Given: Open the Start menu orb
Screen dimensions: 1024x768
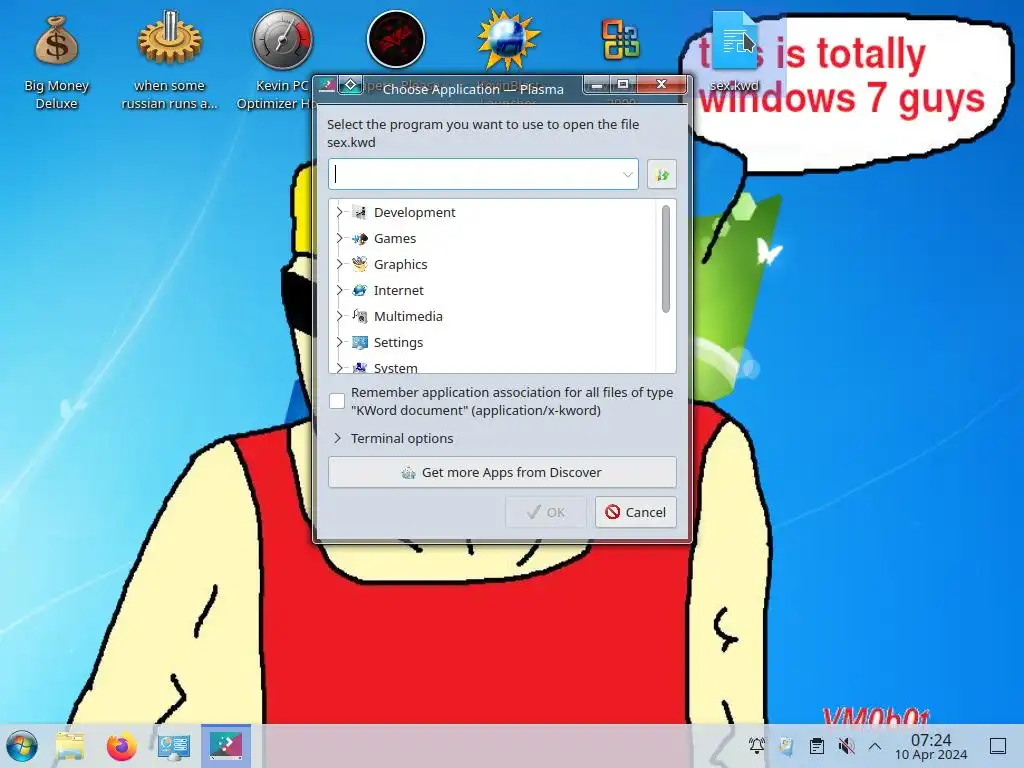Looking at the screenshot, I should click(22, 746).
